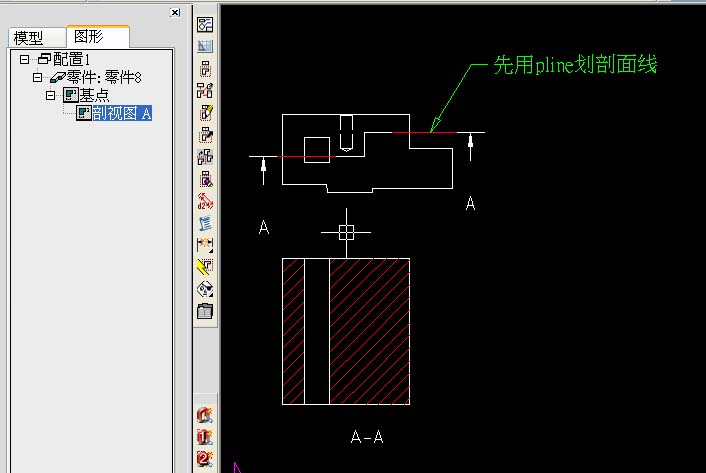Click the blue scroll annotation icon
706x473 pixels.
(x=205, y=223)
